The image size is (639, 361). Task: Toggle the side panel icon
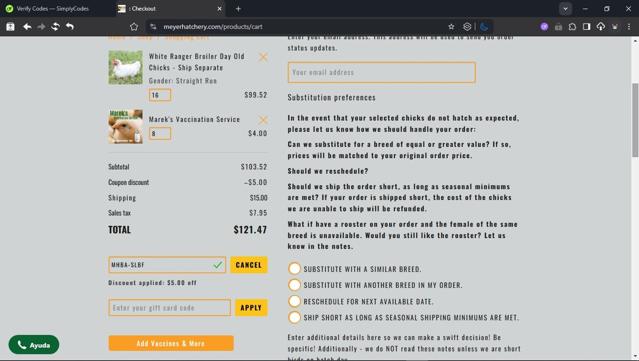[586, 26]
